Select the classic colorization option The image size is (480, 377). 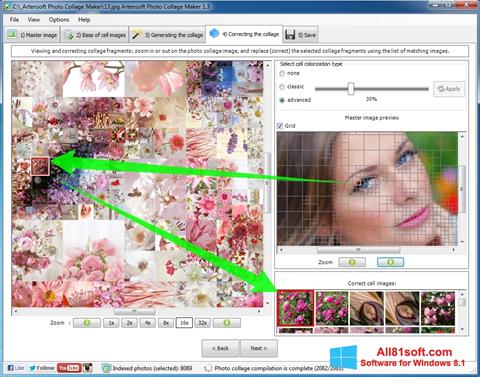tap(282, 87)
